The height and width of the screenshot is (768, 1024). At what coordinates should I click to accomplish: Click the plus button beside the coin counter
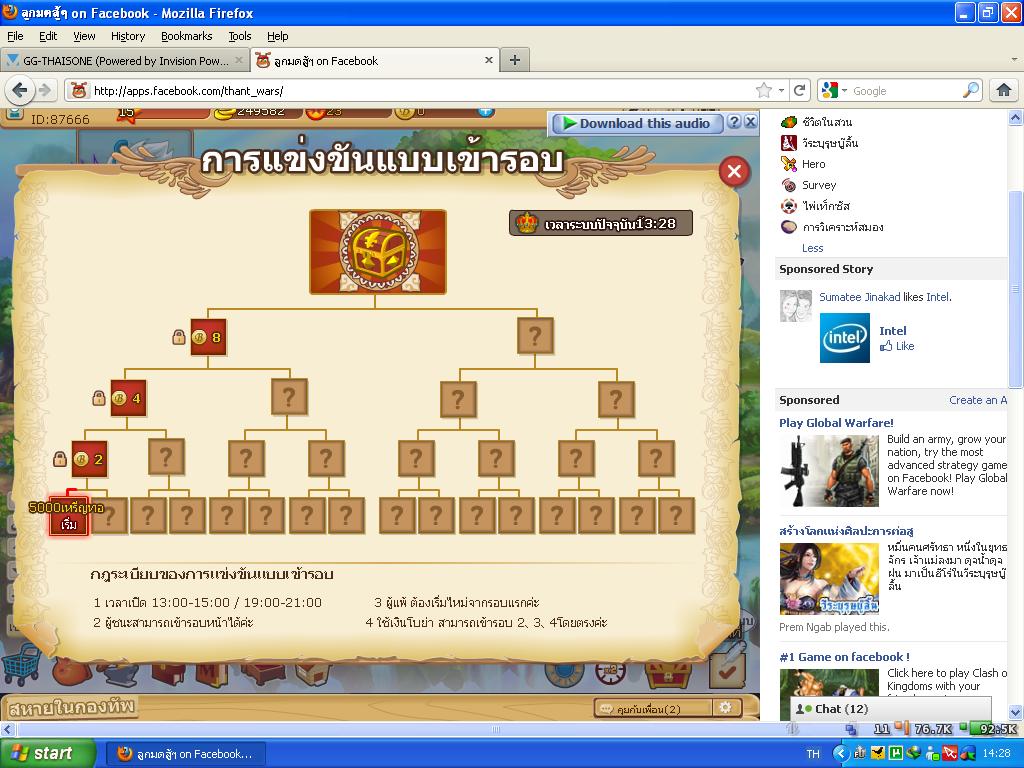pos(485,112)
